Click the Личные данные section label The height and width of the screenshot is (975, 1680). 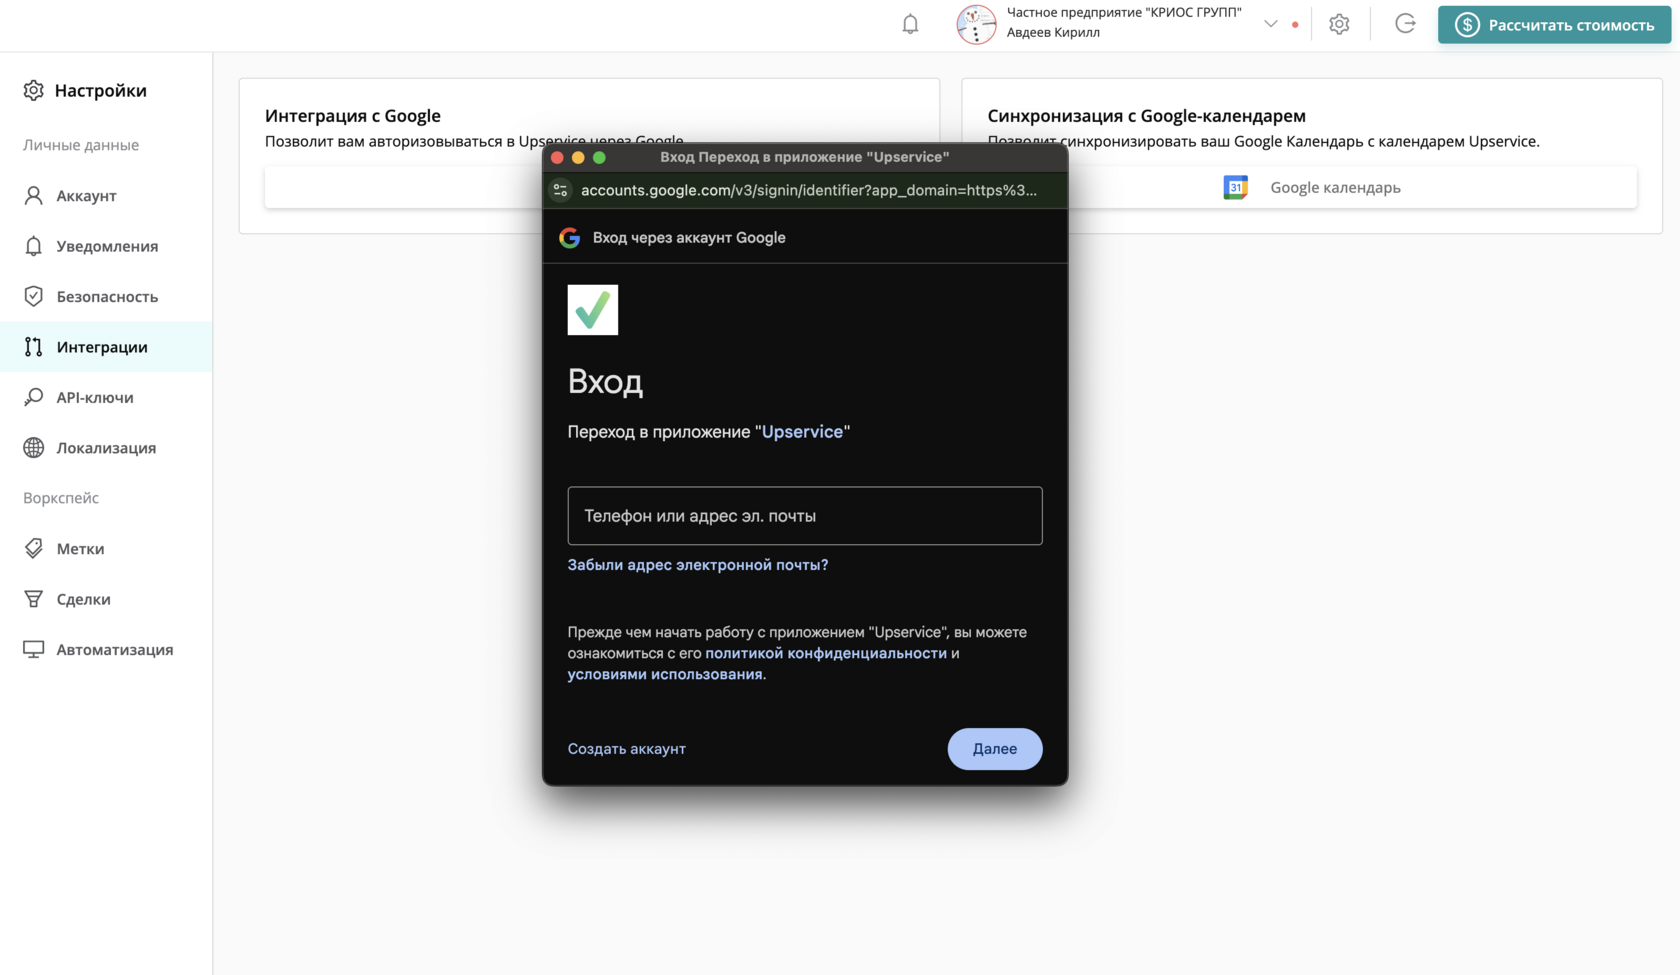81,145
